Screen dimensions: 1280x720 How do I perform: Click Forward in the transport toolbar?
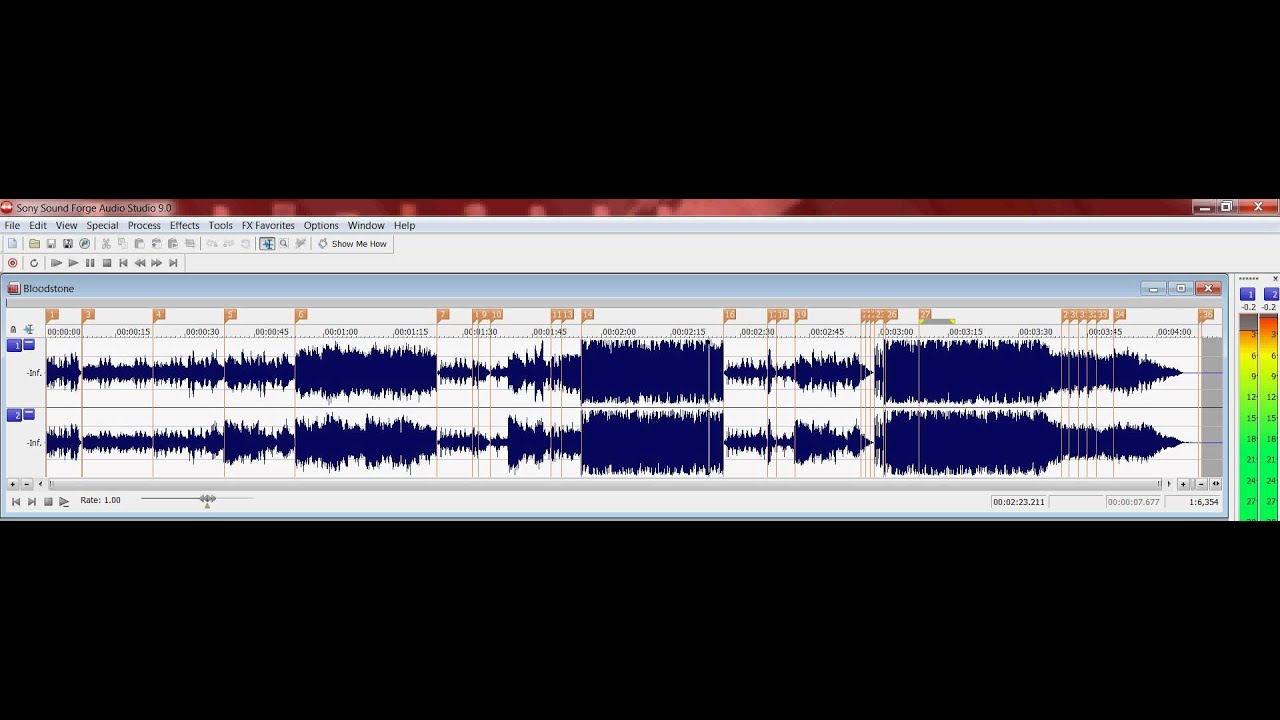pos(156,263)
